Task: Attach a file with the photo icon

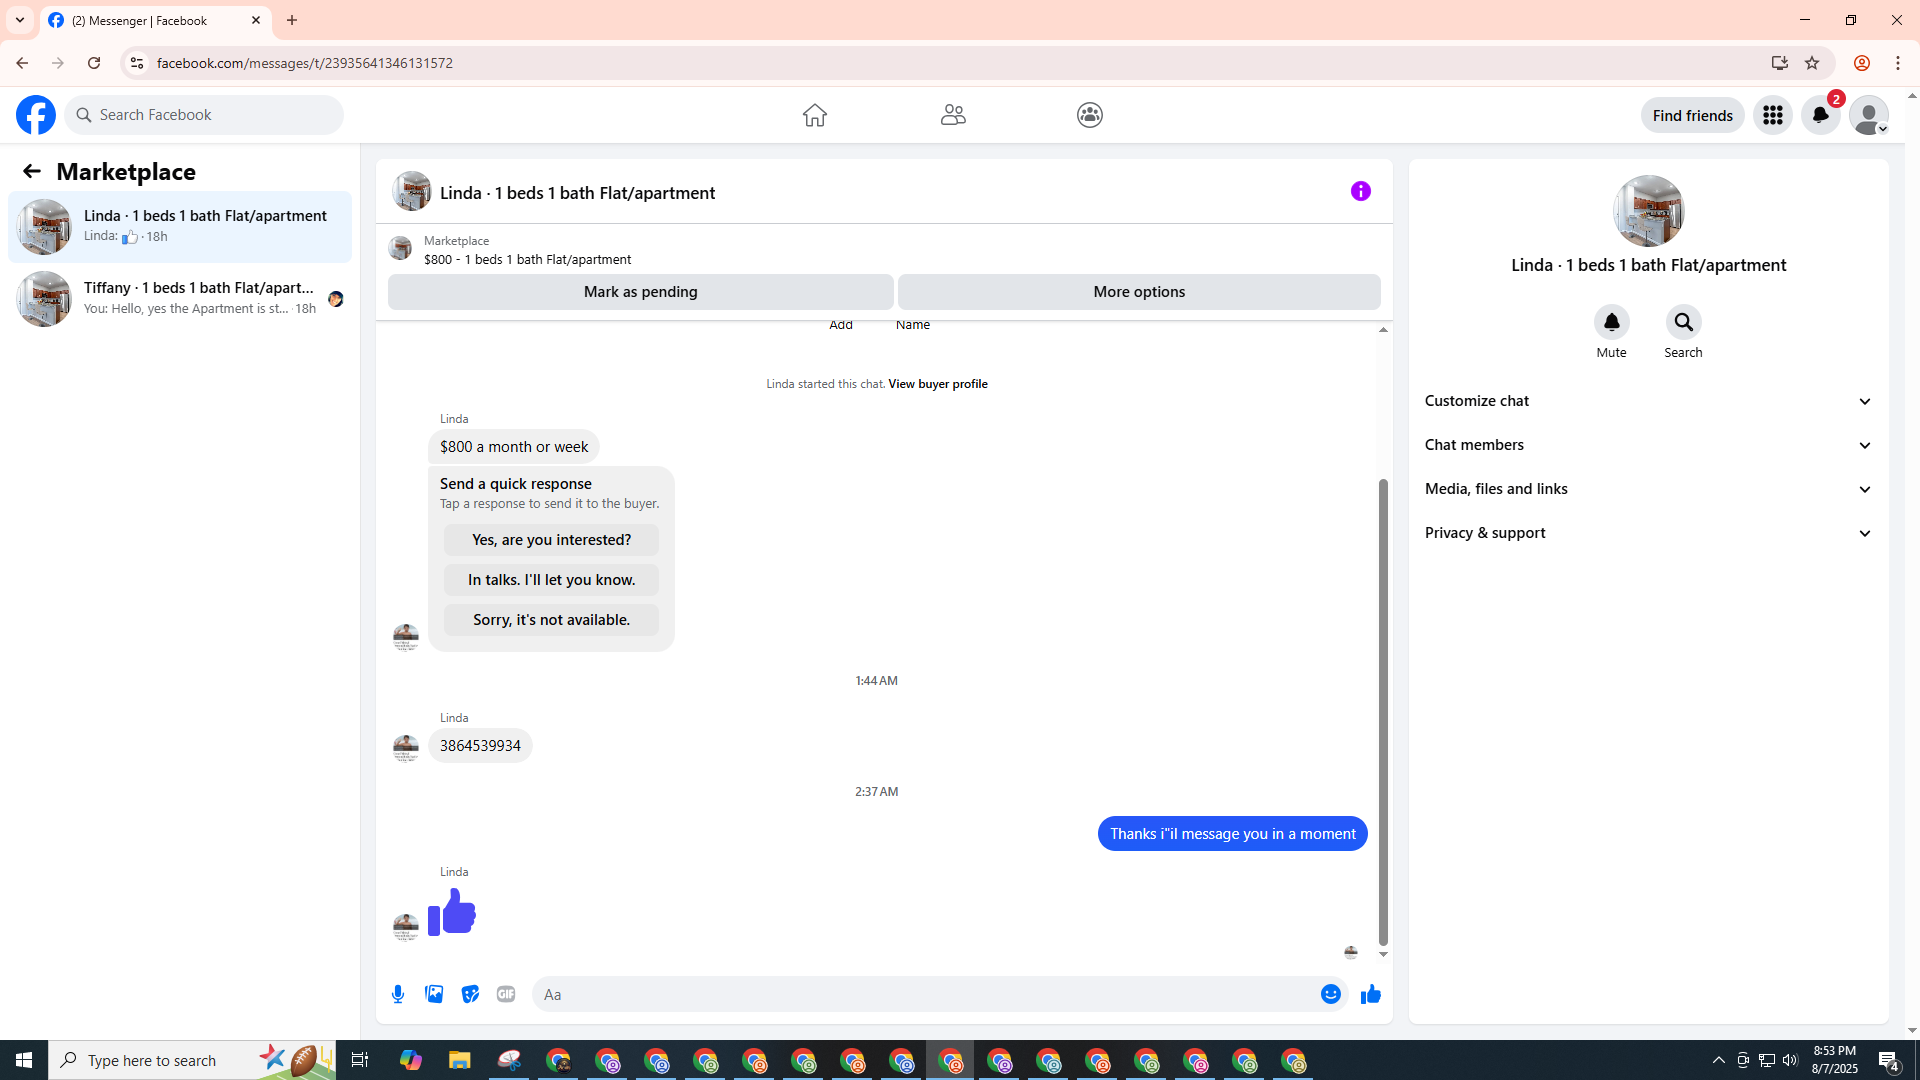Action: [434, 994]
